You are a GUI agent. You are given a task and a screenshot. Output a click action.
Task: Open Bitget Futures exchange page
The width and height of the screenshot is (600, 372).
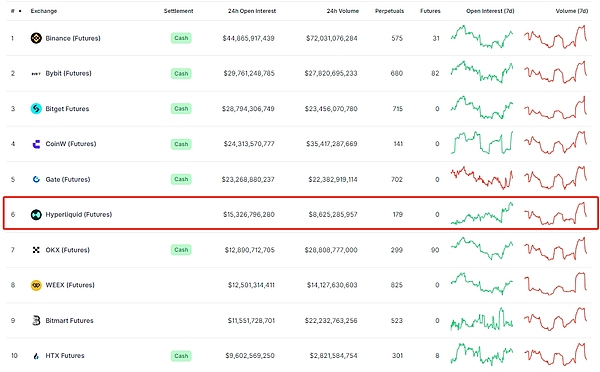click(67, 109)
